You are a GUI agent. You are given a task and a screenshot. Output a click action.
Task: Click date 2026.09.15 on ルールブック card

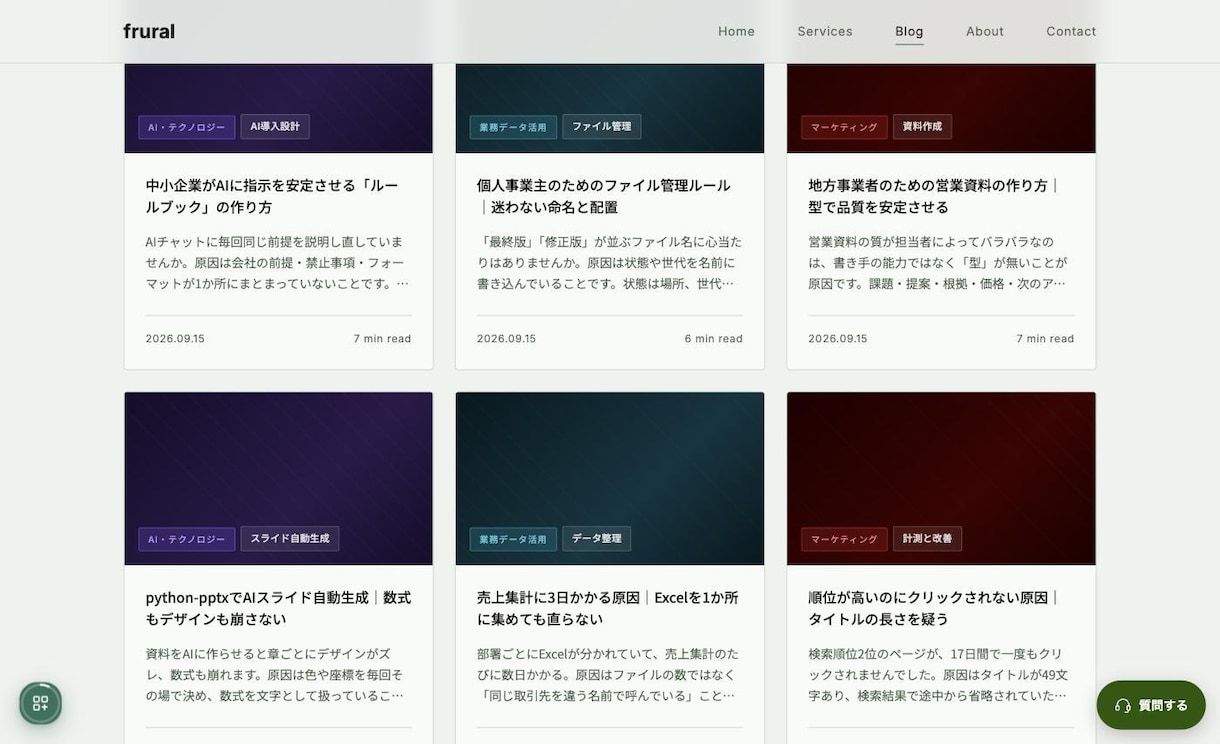[x=175, y=339]
